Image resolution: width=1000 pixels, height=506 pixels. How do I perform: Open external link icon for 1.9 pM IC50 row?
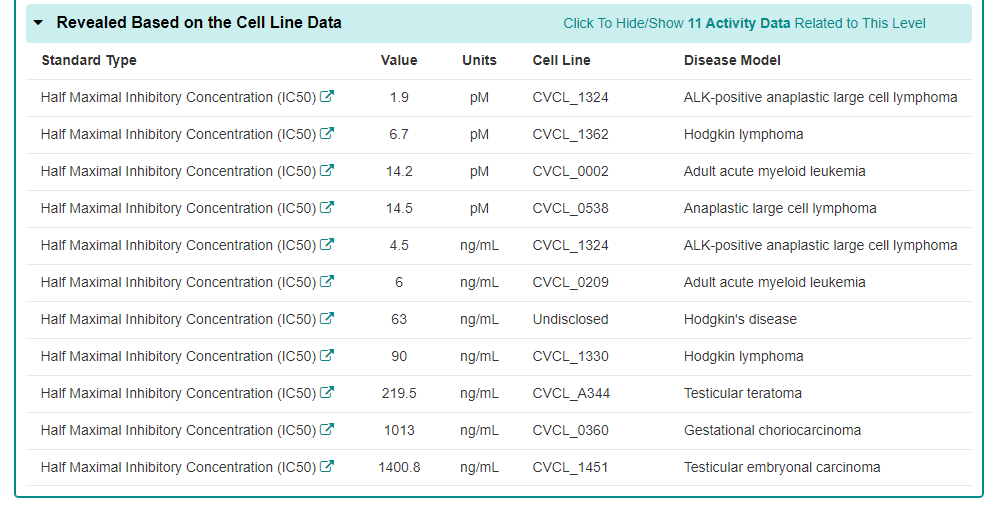point(327,97)
